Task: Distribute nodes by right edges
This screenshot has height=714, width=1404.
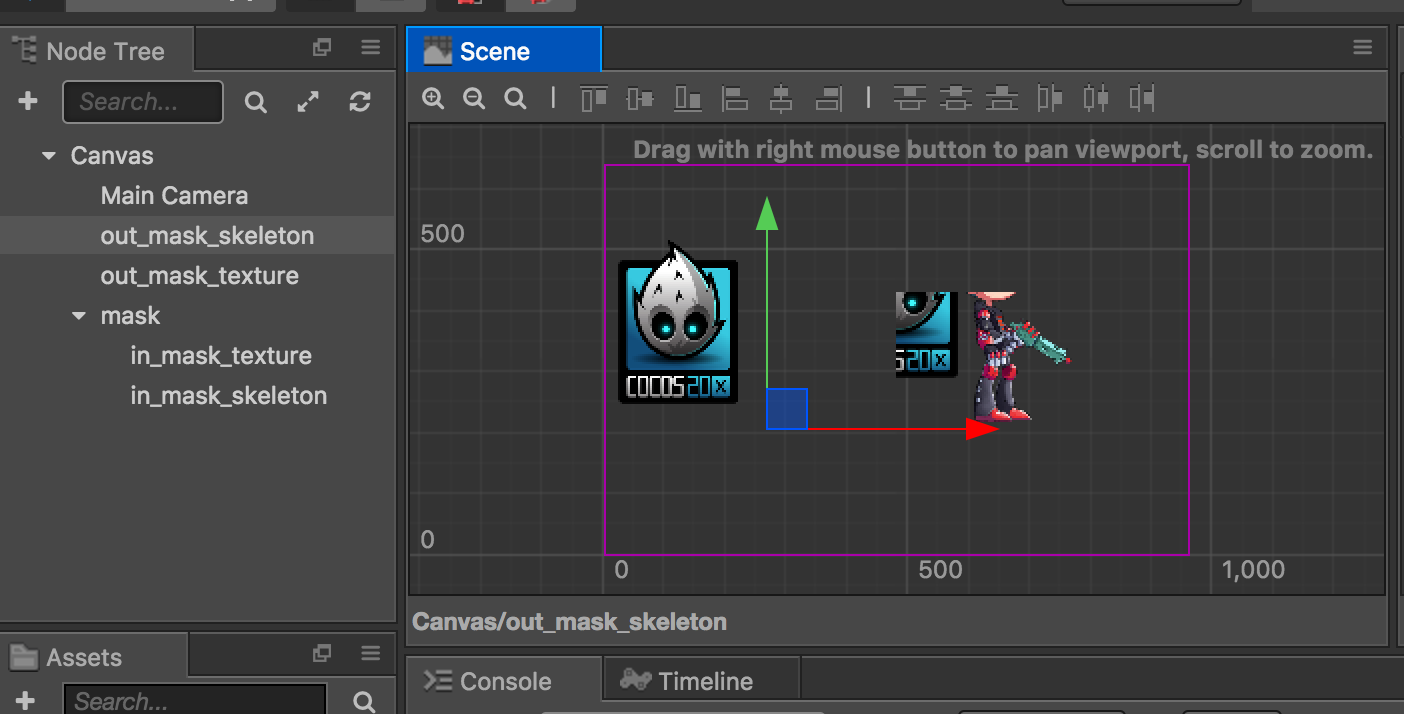Action: 1142,98
